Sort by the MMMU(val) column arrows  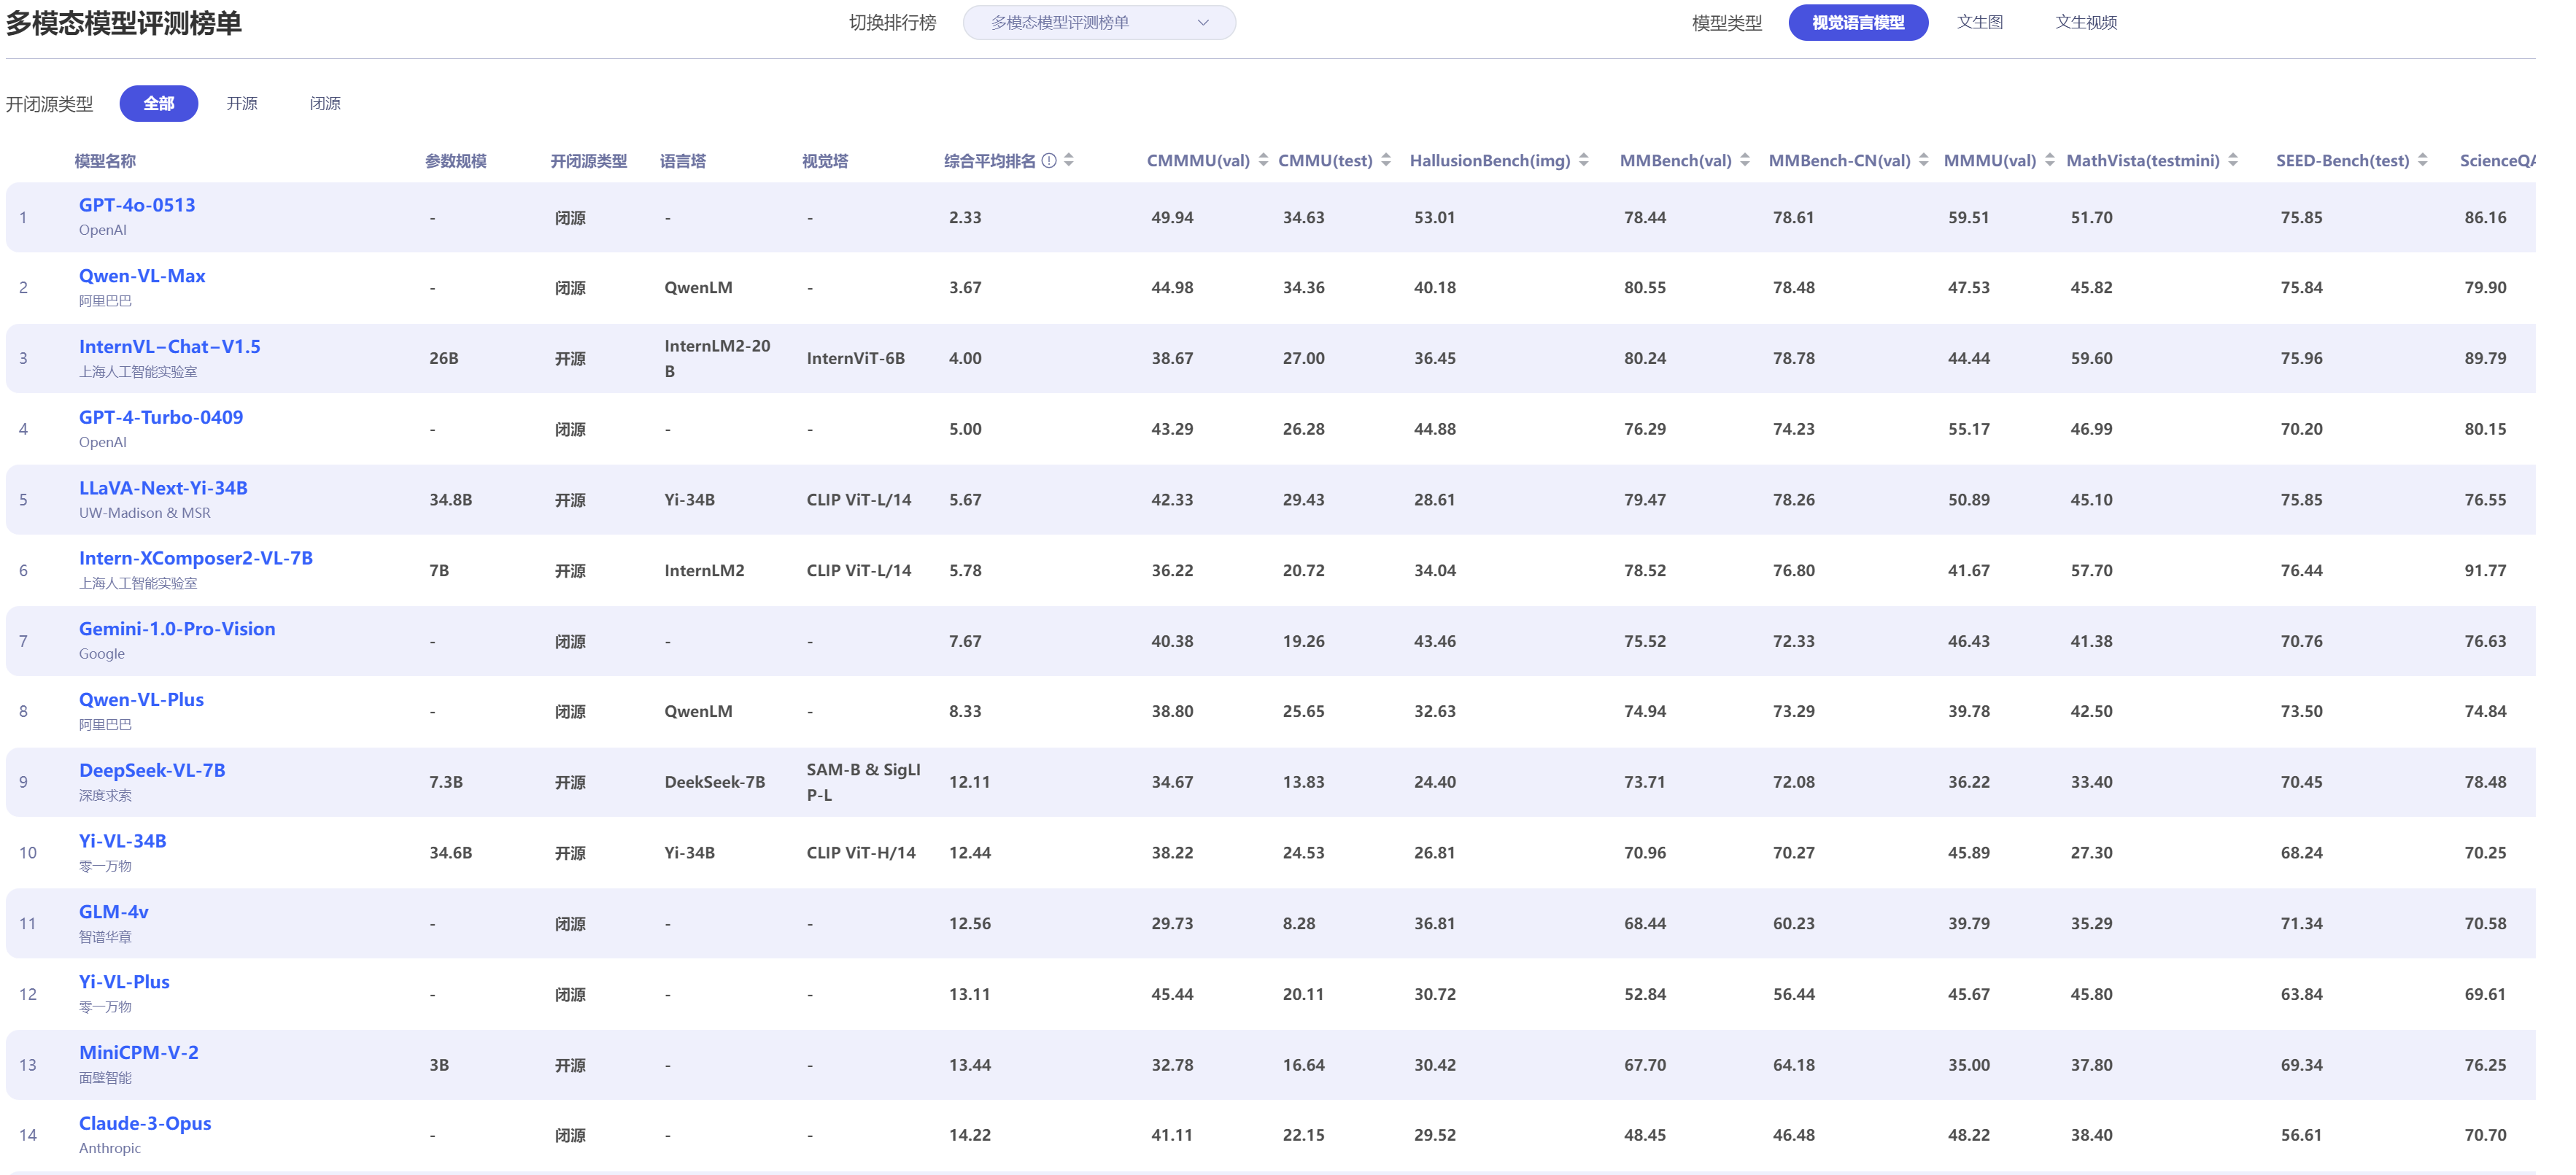tap(2050, 161)
